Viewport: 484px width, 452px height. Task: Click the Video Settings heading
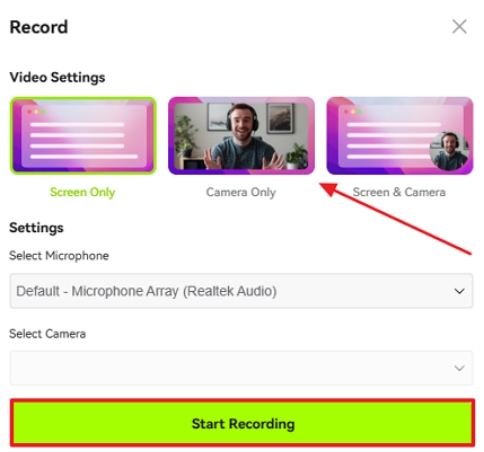pos(57,77)
